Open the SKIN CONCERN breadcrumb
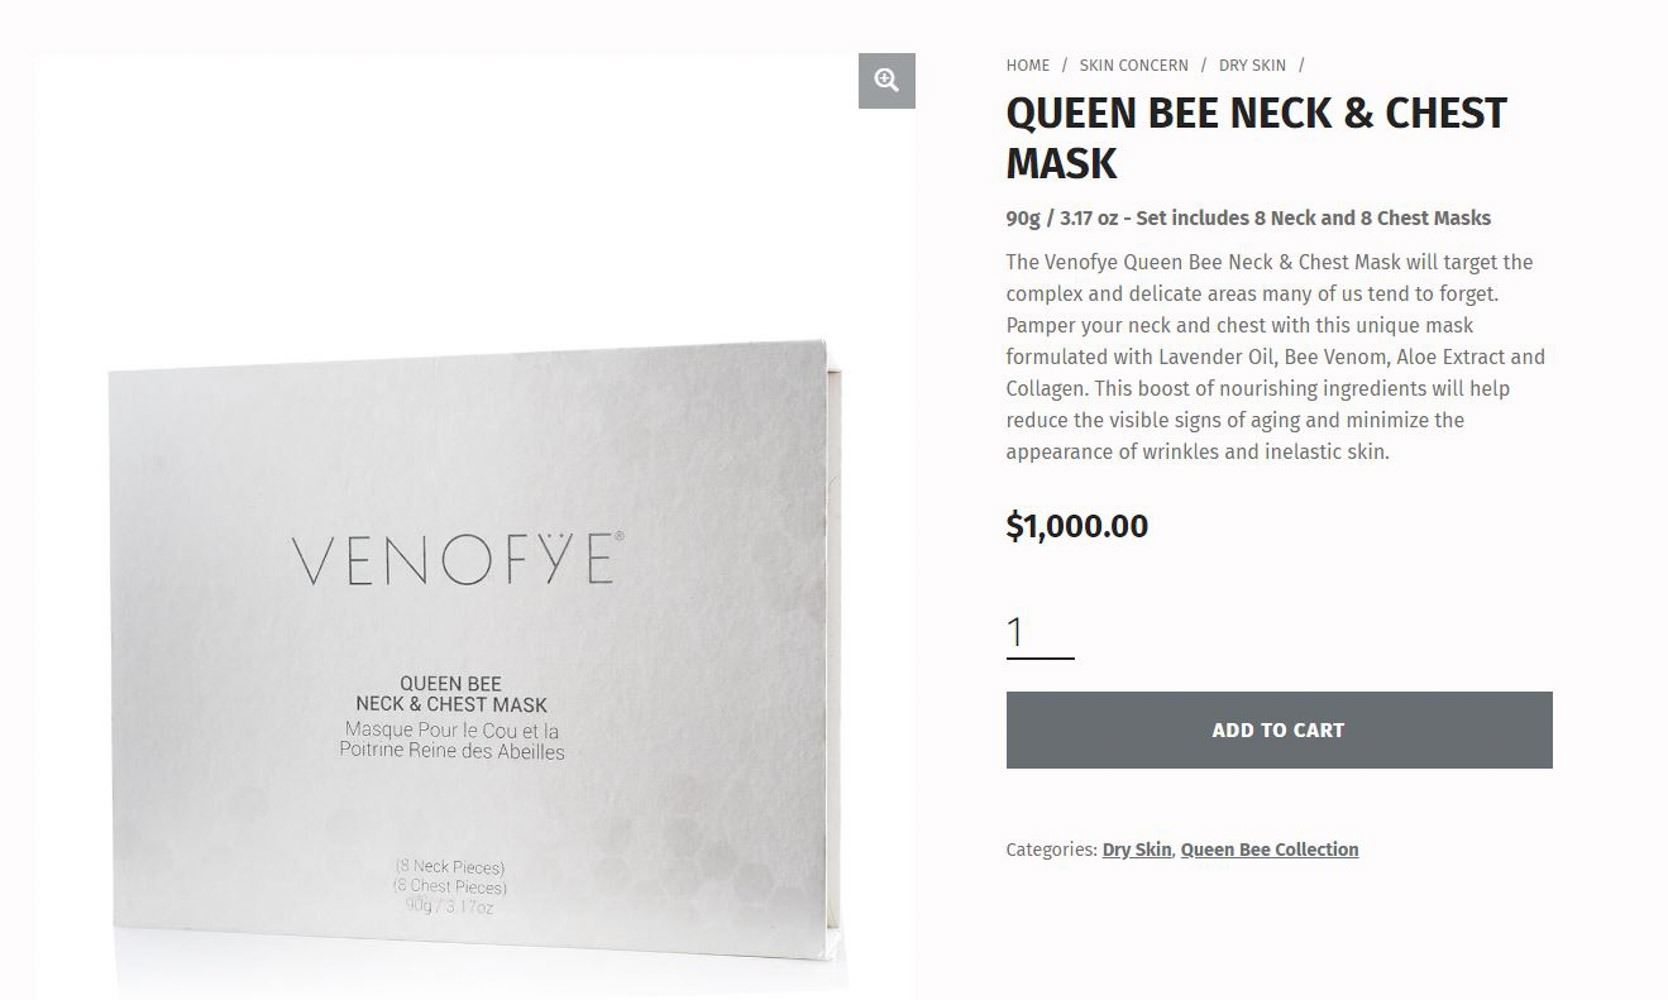Image resolution: width=1668 pixels, height=1000 pixels. pyautogui.click(x=1133, y=65)
